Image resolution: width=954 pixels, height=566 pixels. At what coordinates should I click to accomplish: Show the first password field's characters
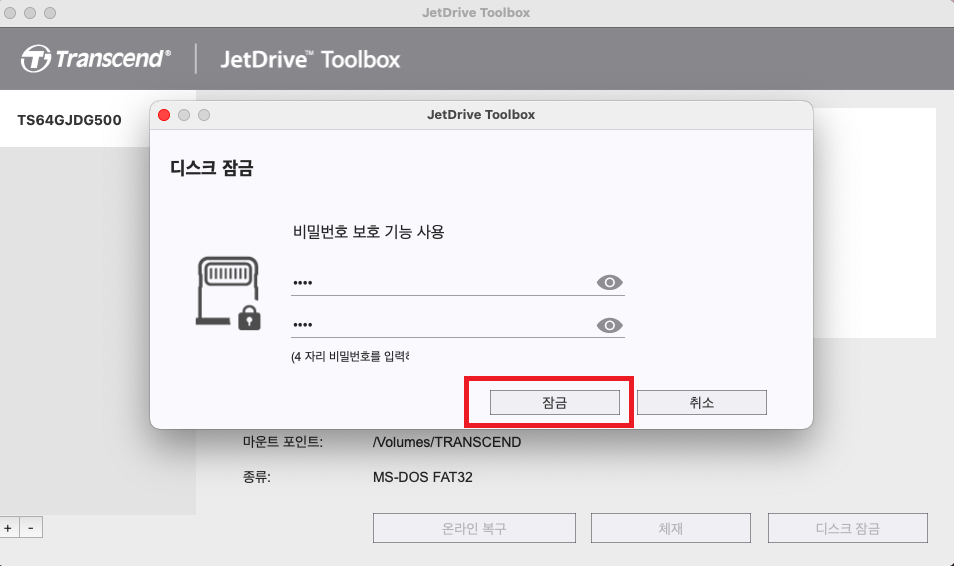pos(609,282)
